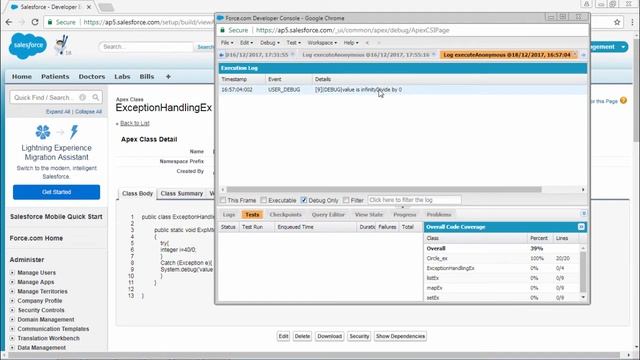Open the Test menu dropdown

293,42
